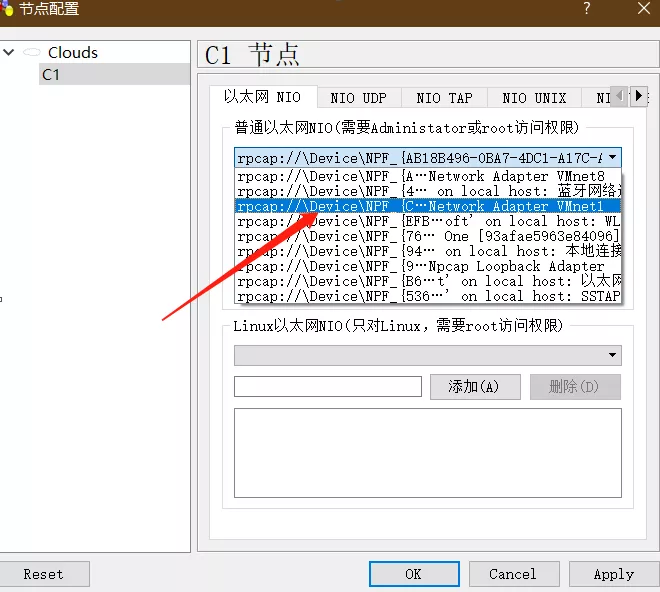Image resolution: width=660 pixels, height=592 pixels.
Task: Click the OK button
Action: 413,574
